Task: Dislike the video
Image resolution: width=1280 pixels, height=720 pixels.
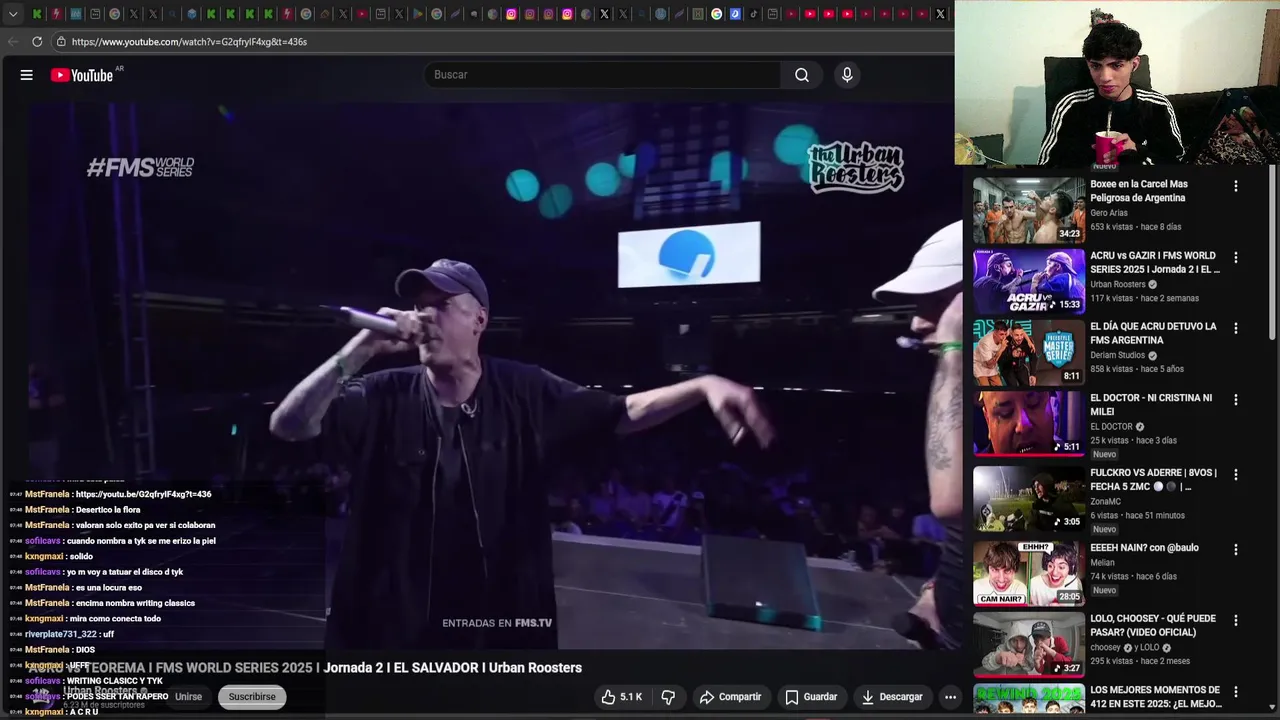Action: [668, 697]
